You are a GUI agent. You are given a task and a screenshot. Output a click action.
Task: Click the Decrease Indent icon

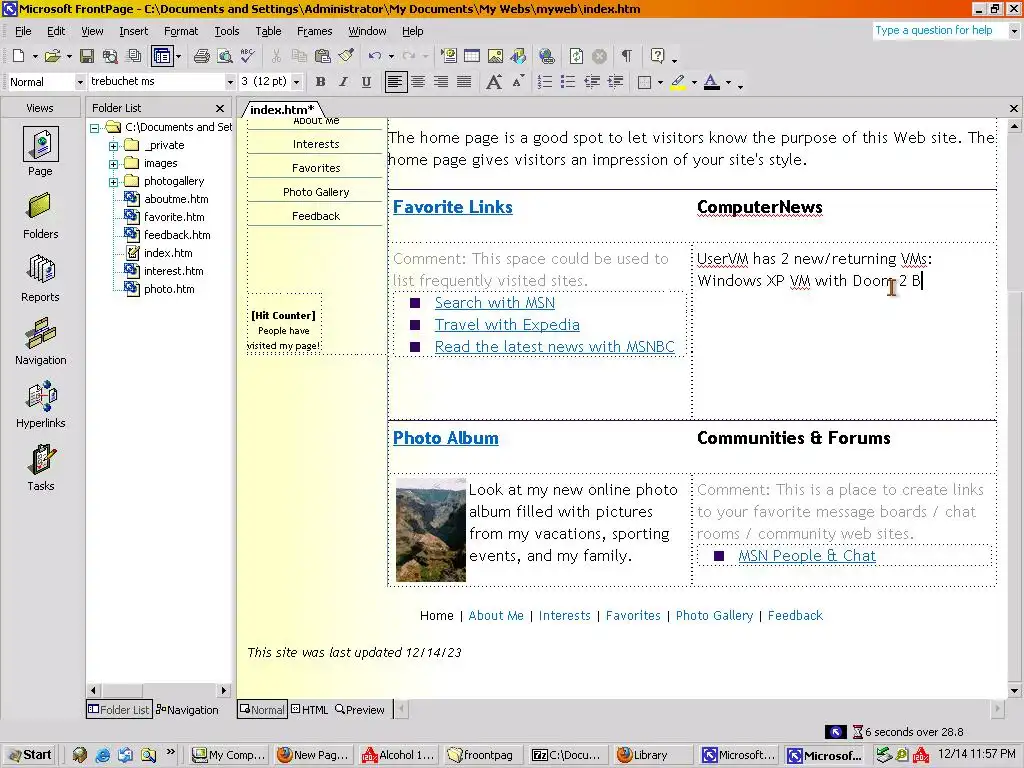pyautogui.click(x=592, y=82)
